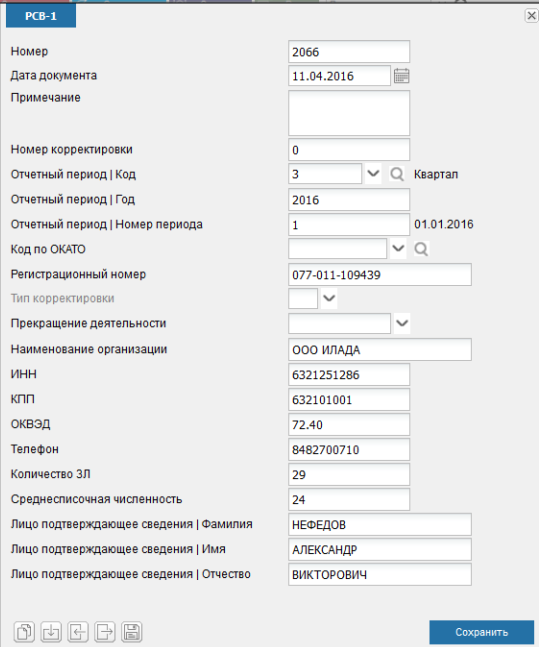Expand the Отчетный период Код dropdown
This screenshot has width=539, height=647.
point(373,174)
